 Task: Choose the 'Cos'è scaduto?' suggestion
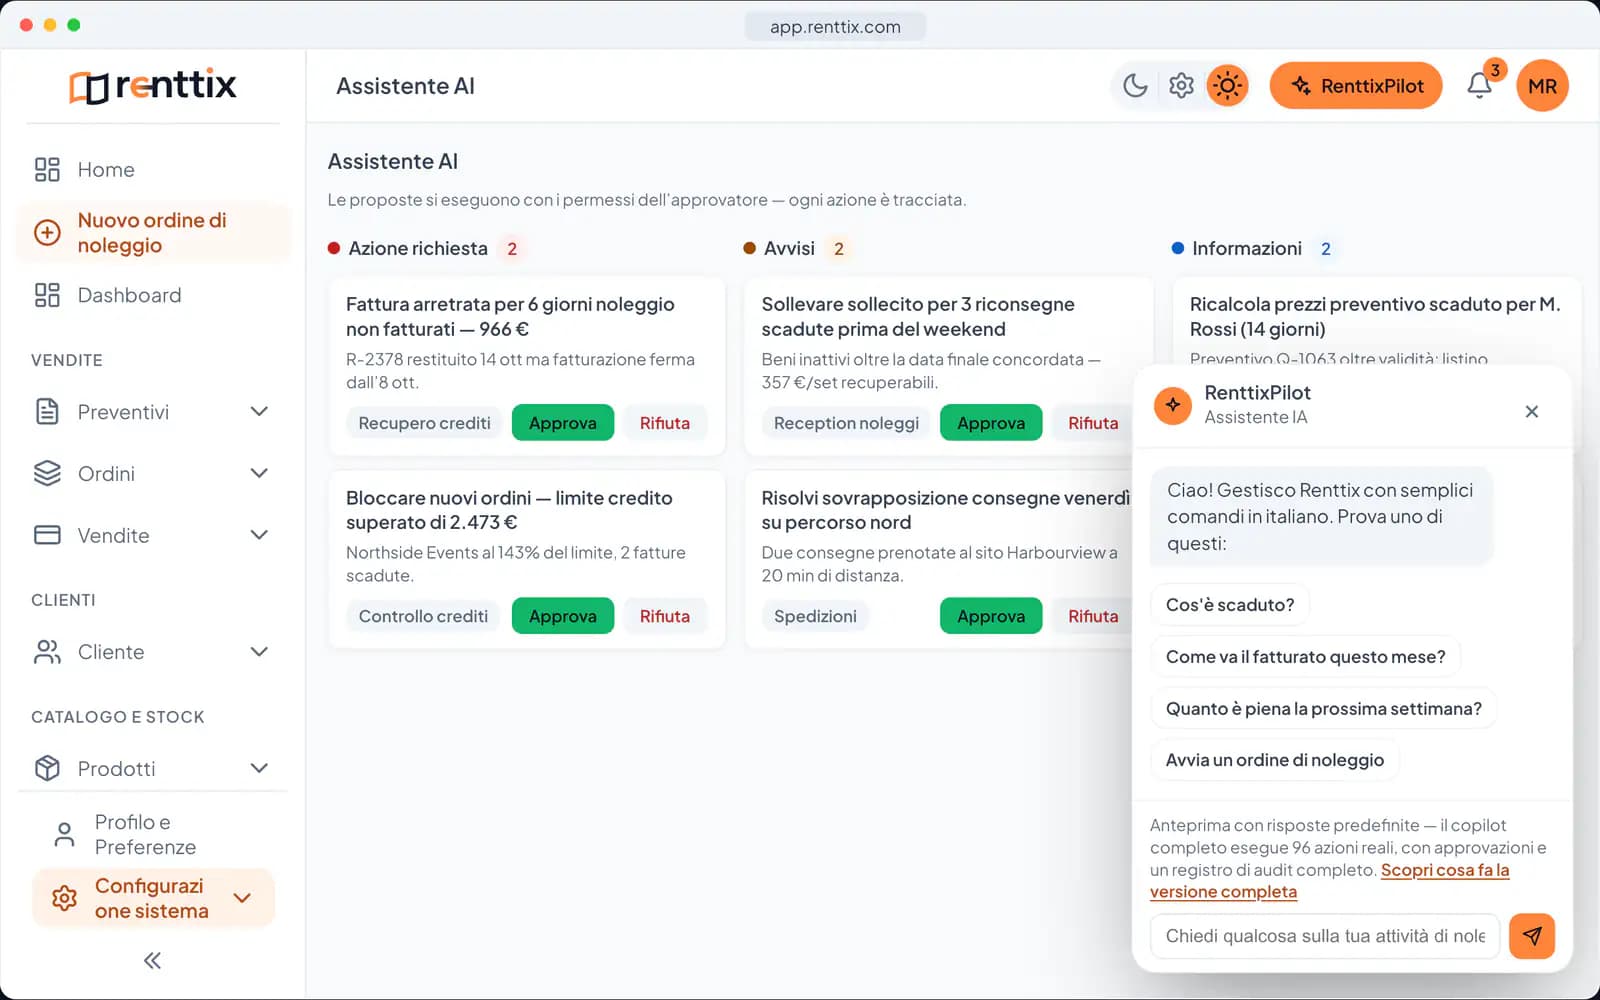[x=1230, y=605]
